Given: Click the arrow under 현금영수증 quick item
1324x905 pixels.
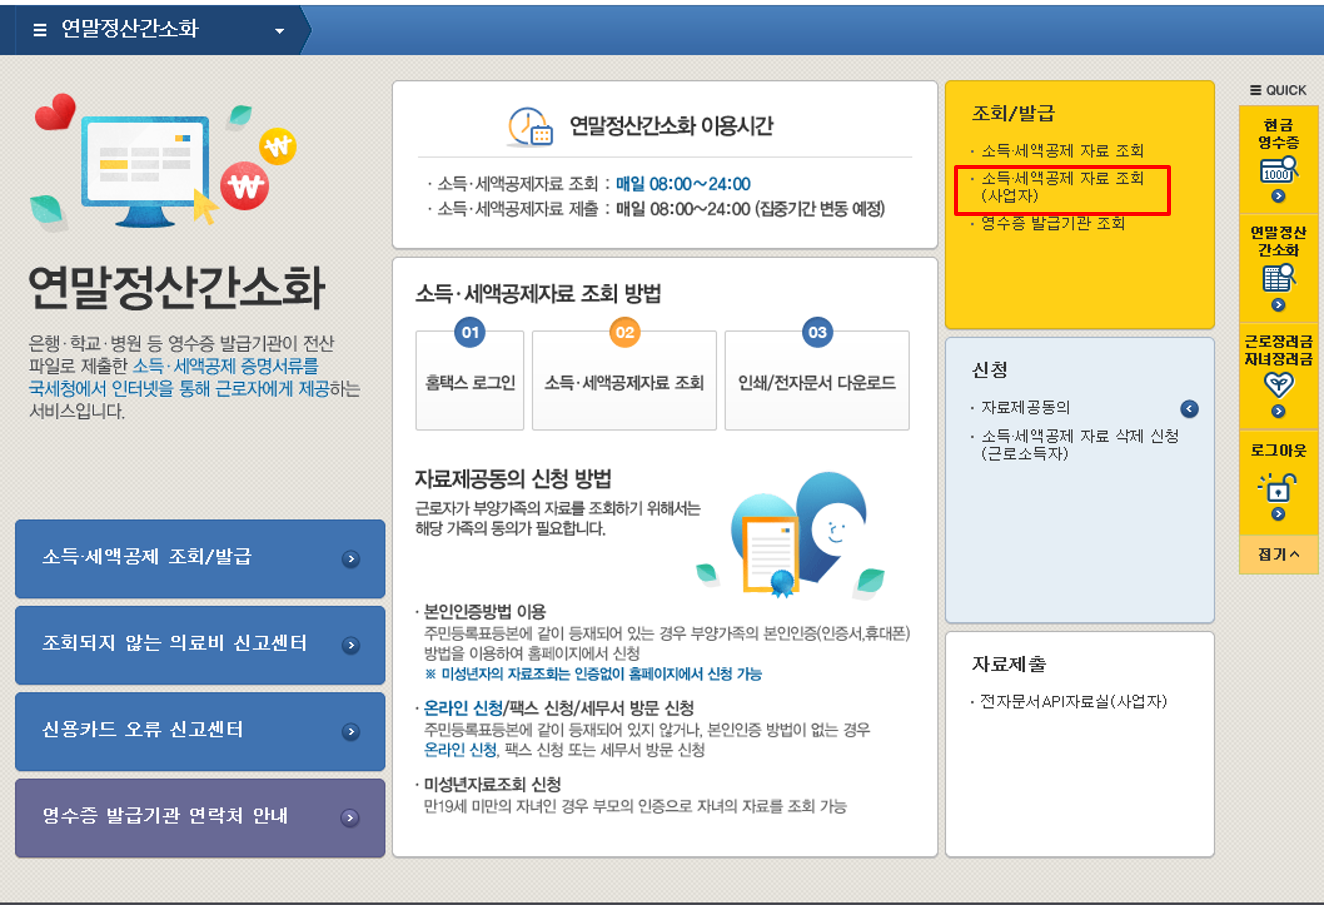Looking at the screenshot, I should pos(1278,196).
